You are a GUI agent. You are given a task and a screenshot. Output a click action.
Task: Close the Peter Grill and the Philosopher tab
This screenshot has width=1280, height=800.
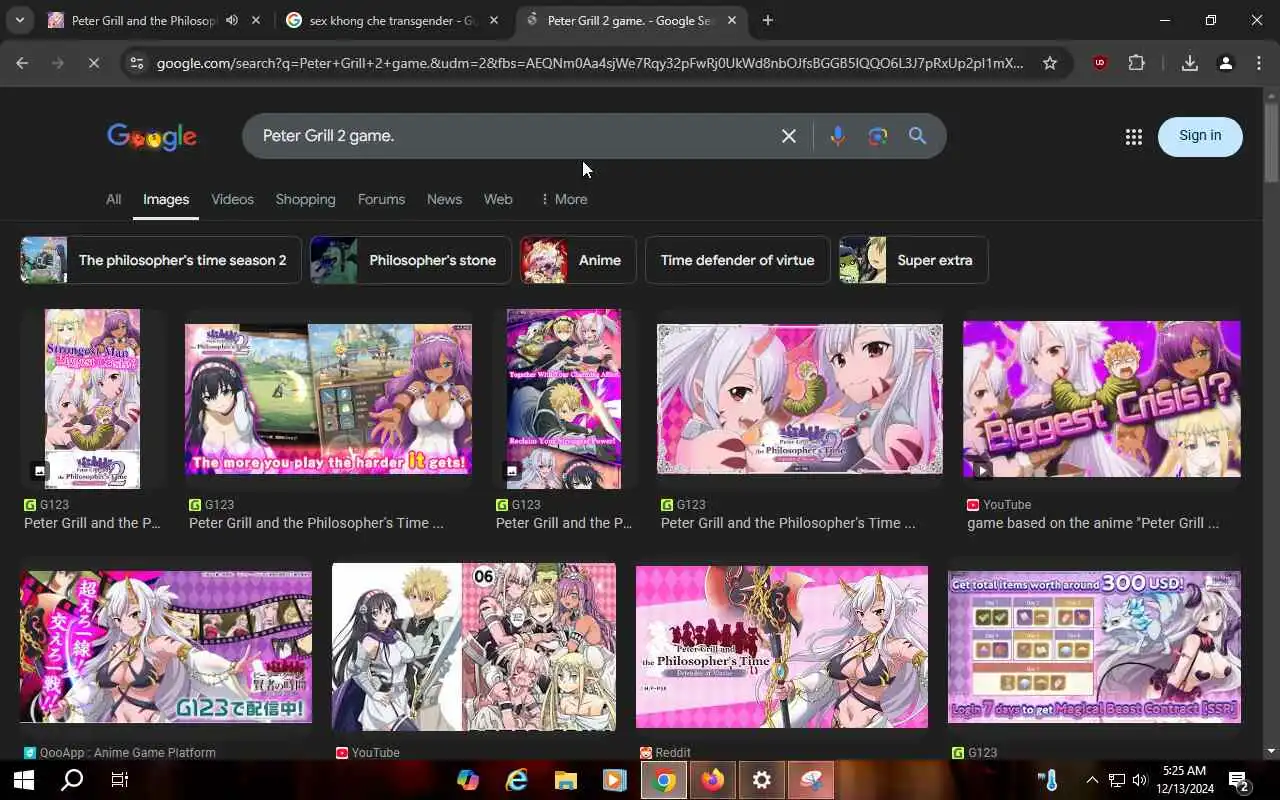tap(257, 20)
